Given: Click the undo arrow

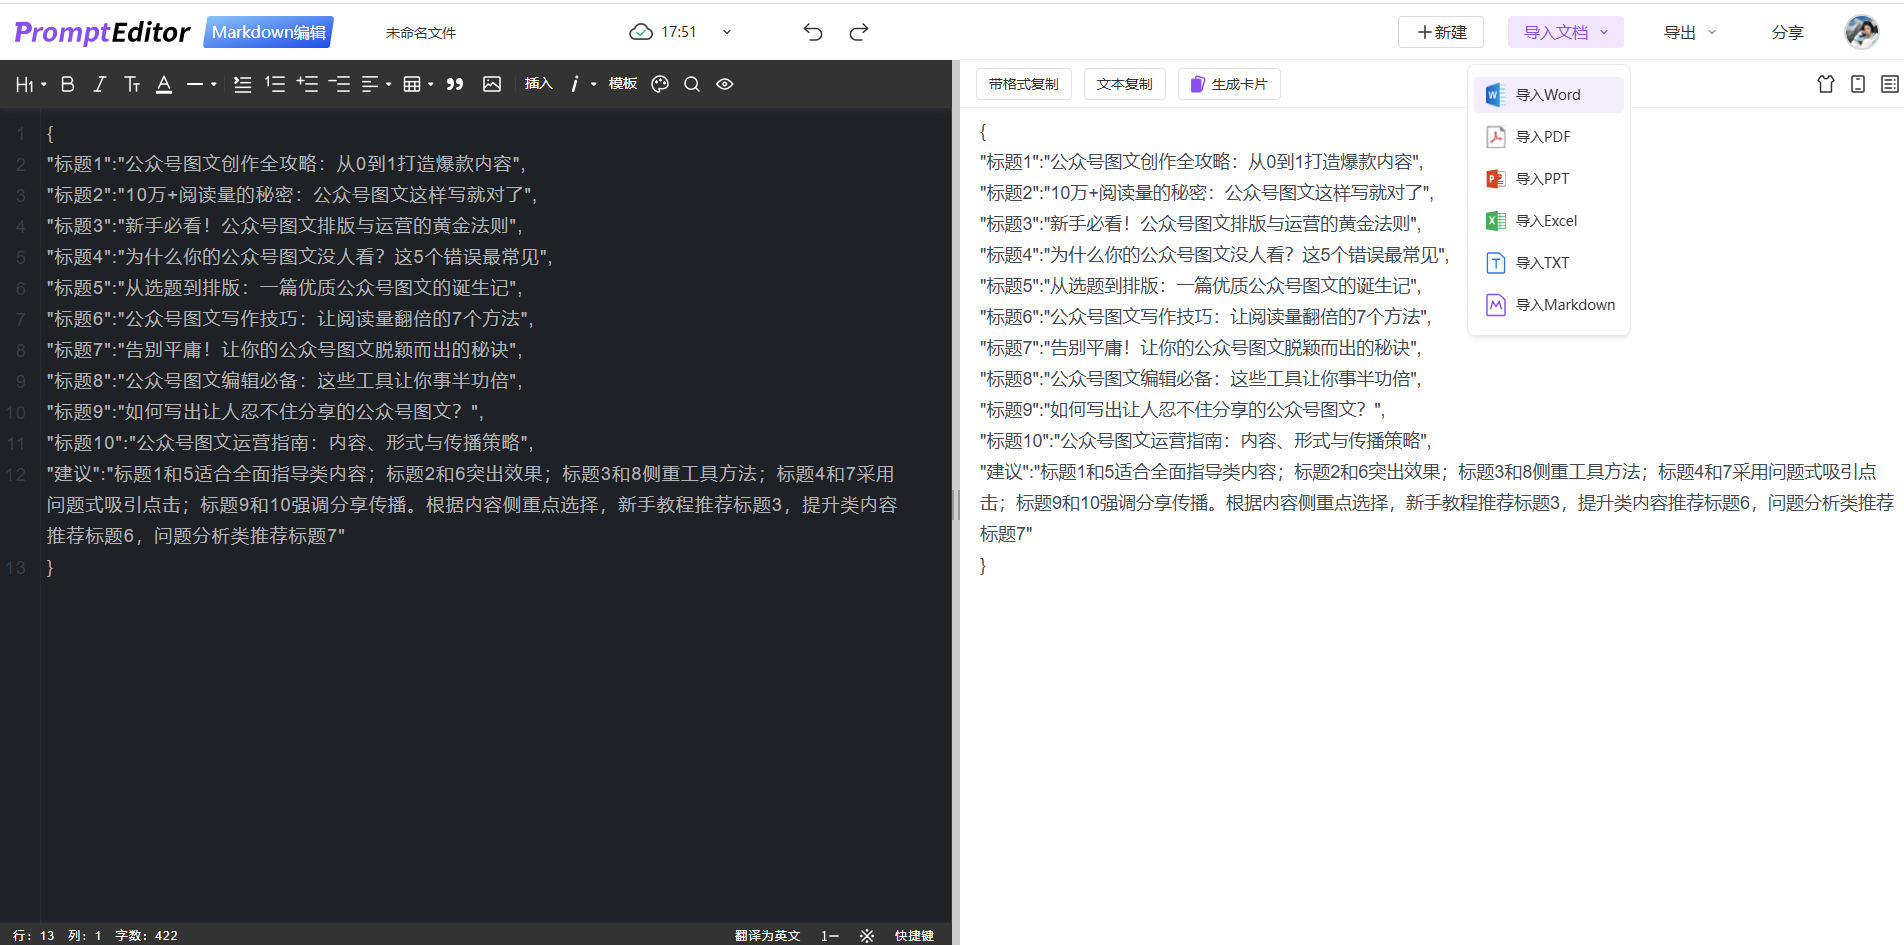Looking at the screenshot, I should (812, 32).
